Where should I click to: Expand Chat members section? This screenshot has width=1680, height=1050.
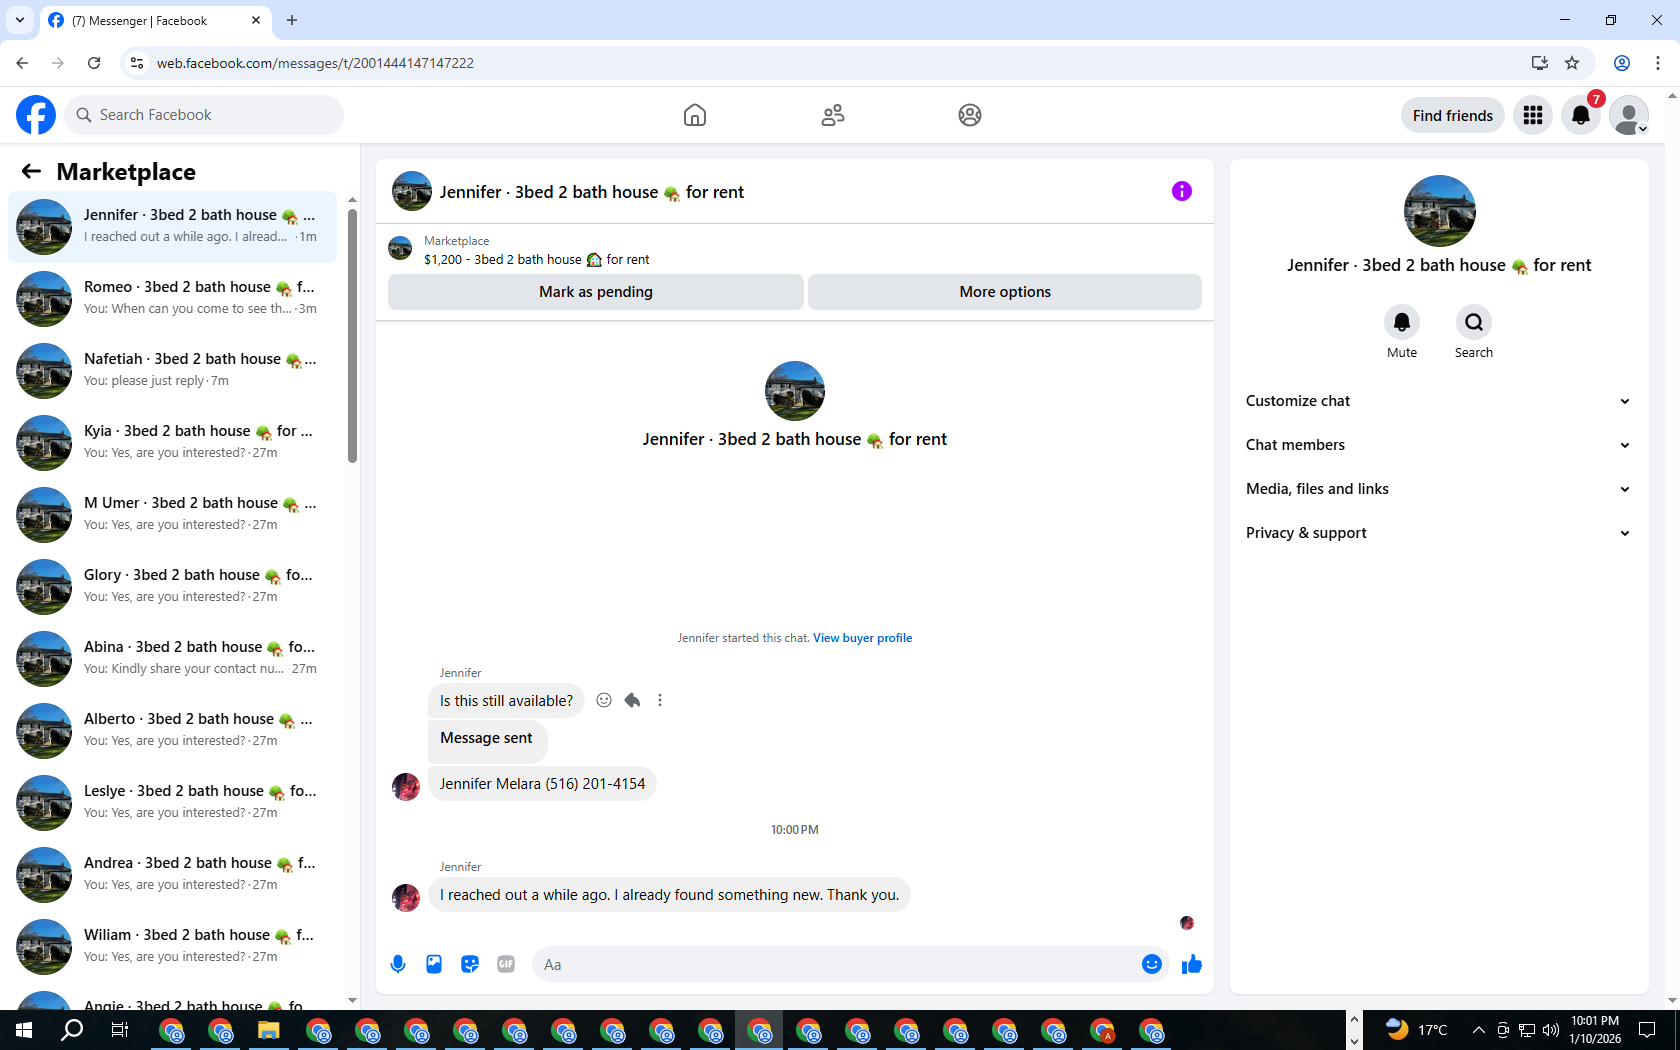(1439, 445)
